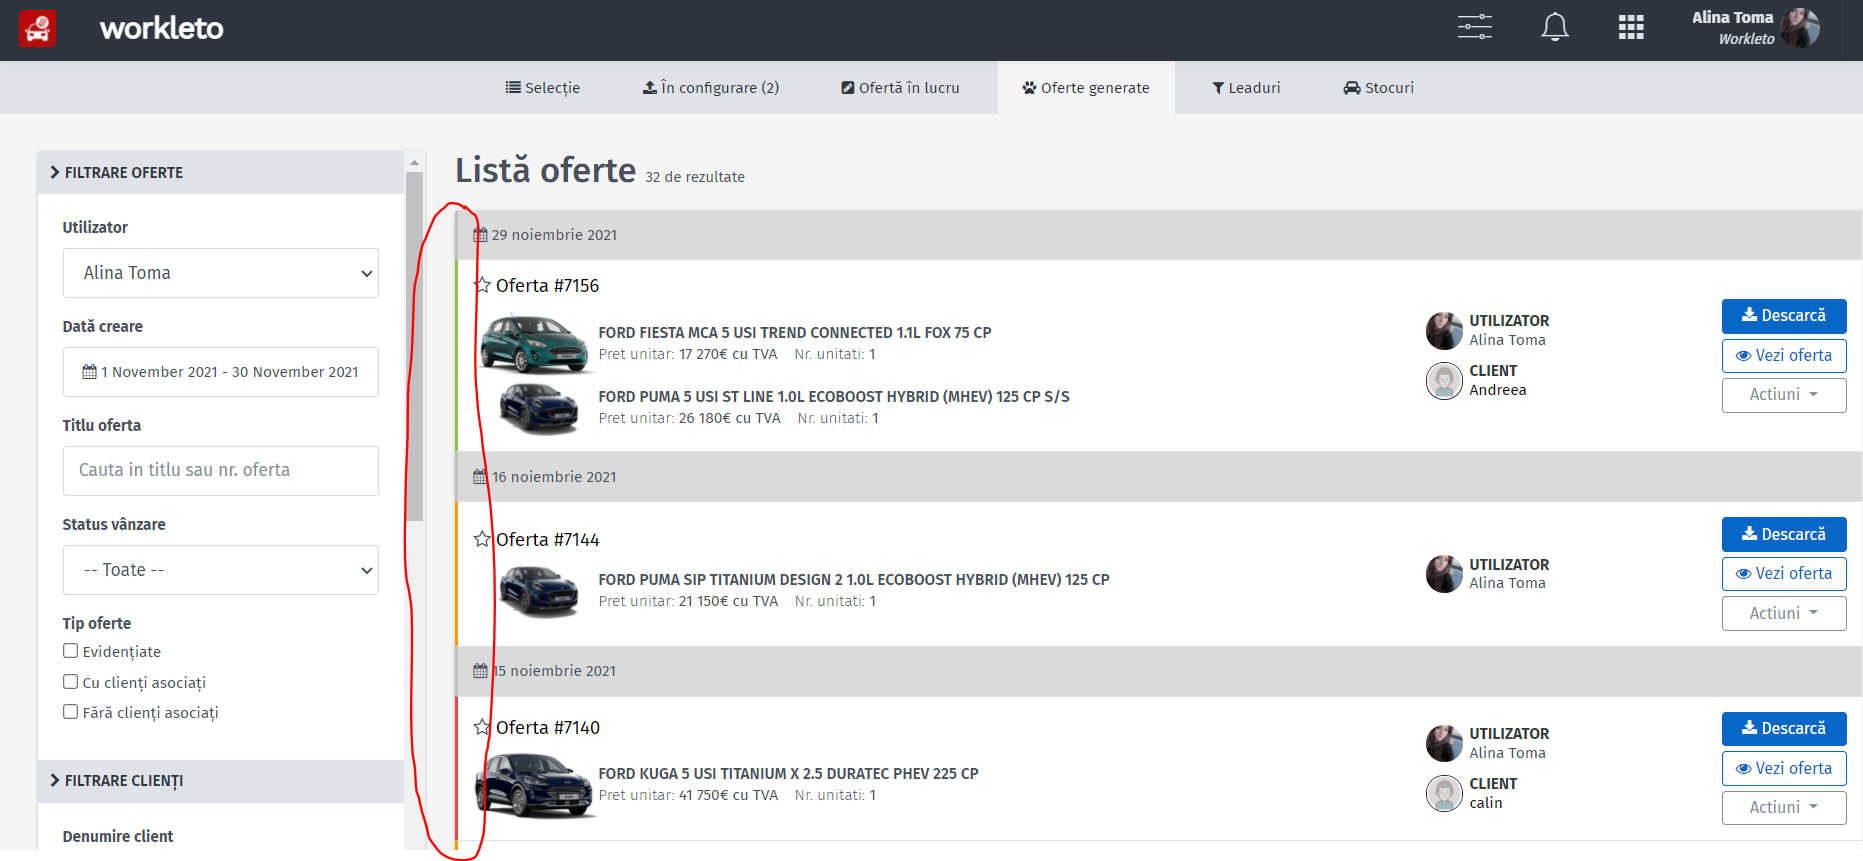View offer #7156 with Vezi oferta

(1784, 356)
